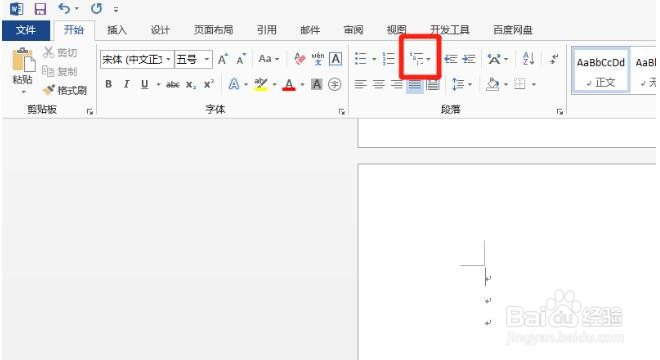
Task: Switch to the 页面布局 tab
Action: coord(213,30)
